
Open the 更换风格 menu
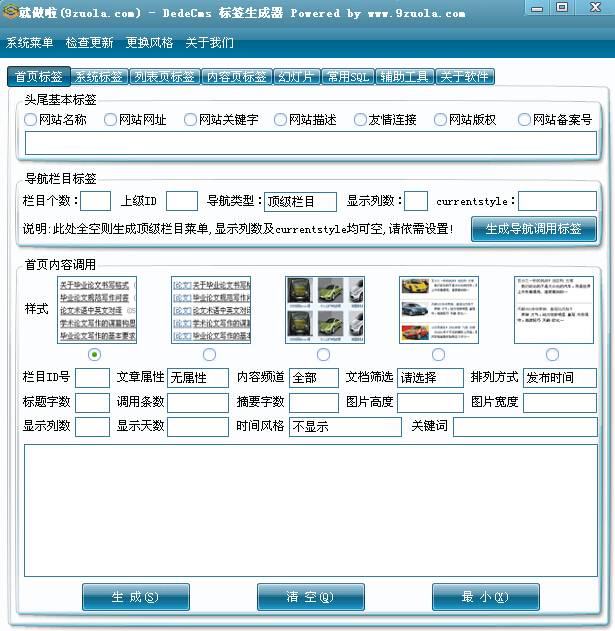pyautogui.click(x=149, y=42)
